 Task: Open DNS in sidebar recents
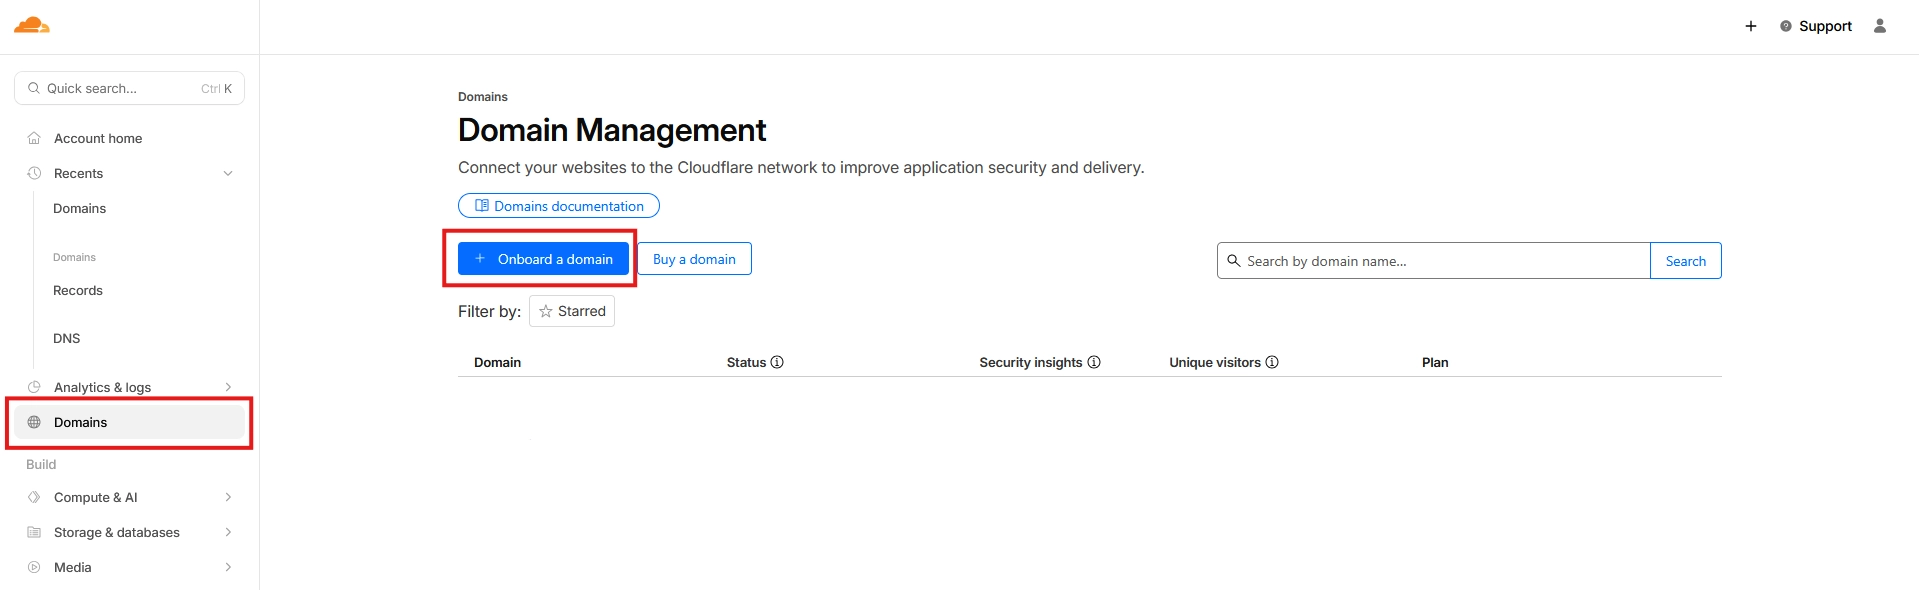(67, 338)
